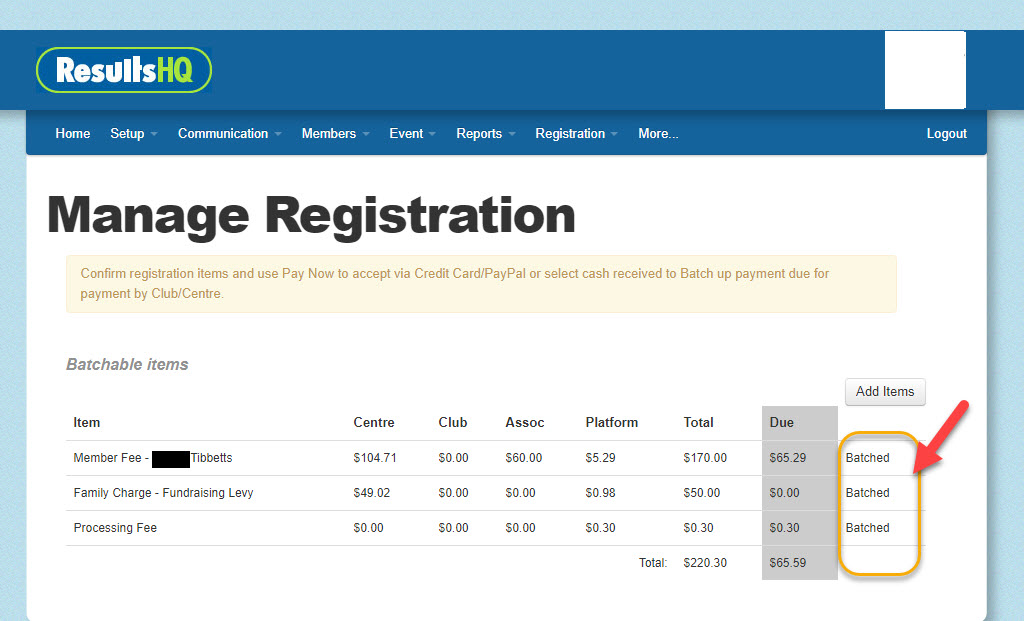
Task: Click the $5.29 Platform value
Action: [x=600, y=458]
